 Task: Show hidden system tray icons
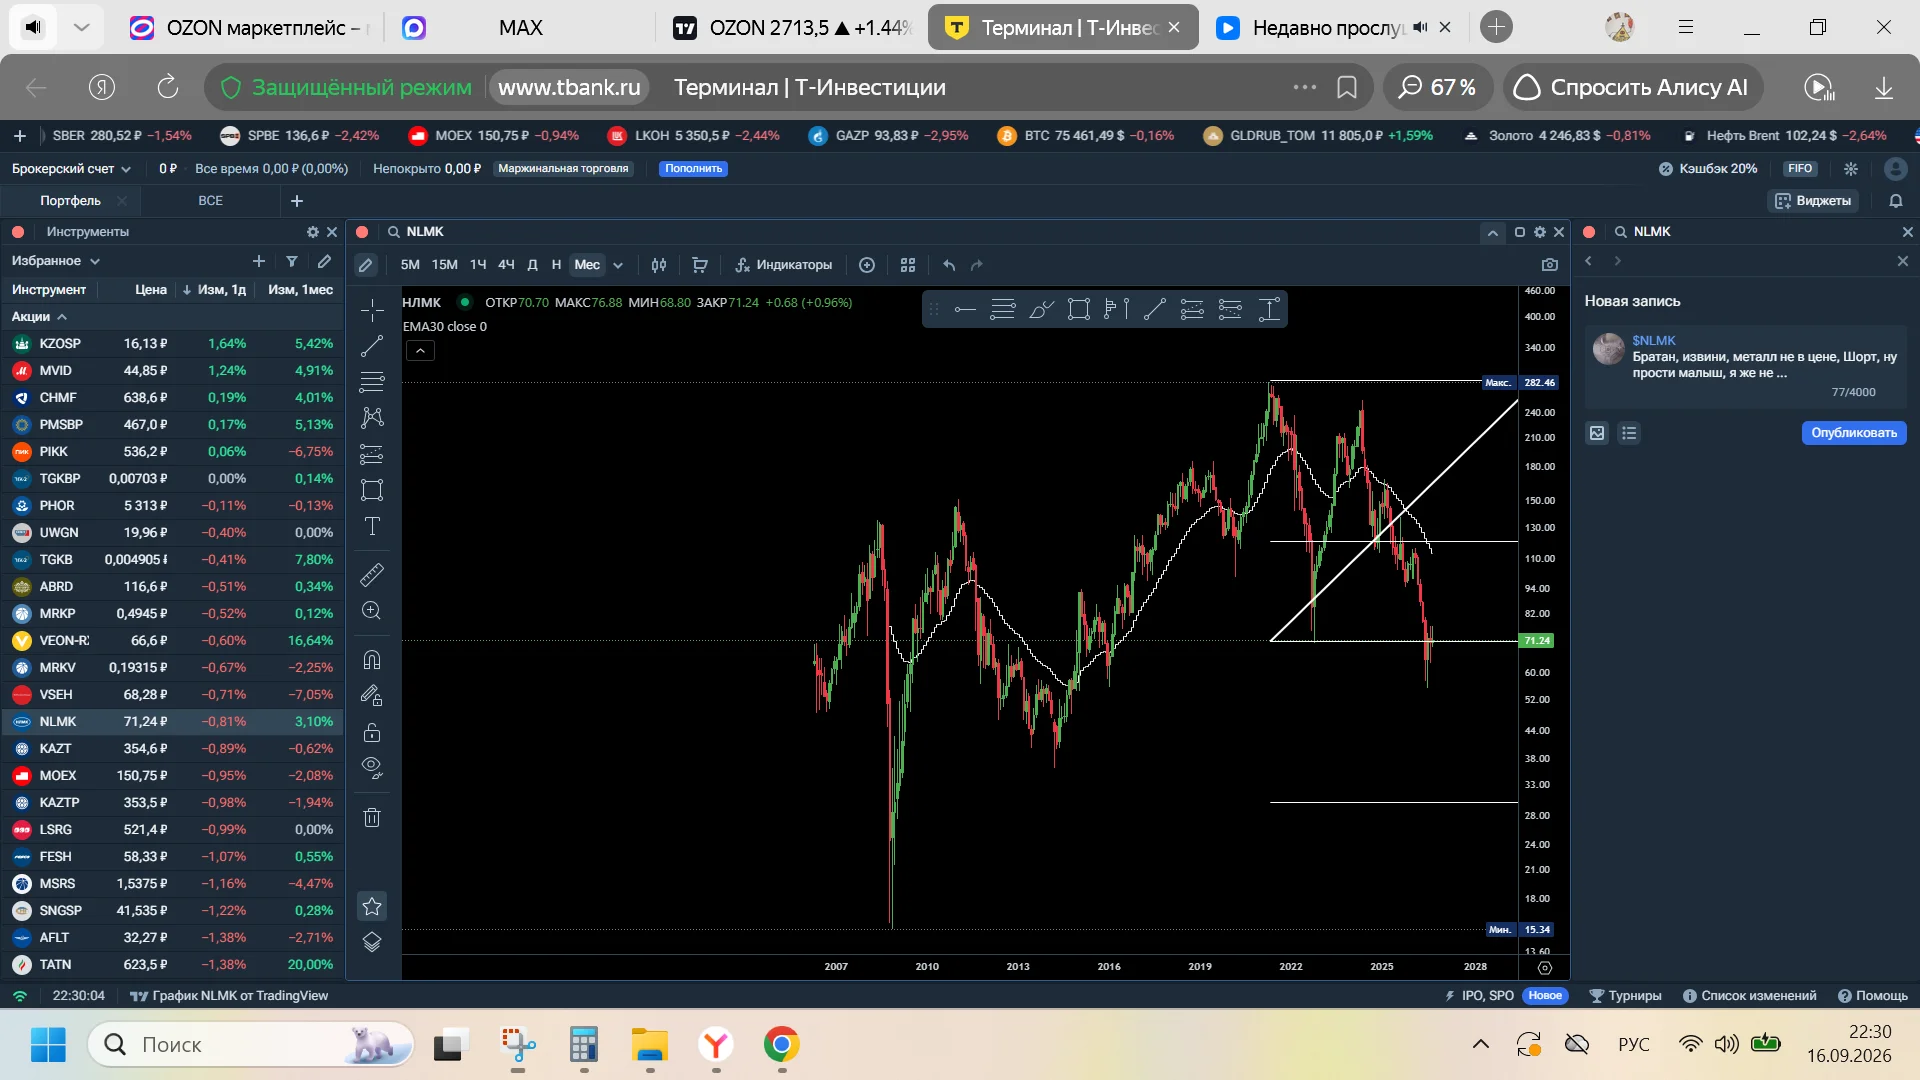1481,1044
